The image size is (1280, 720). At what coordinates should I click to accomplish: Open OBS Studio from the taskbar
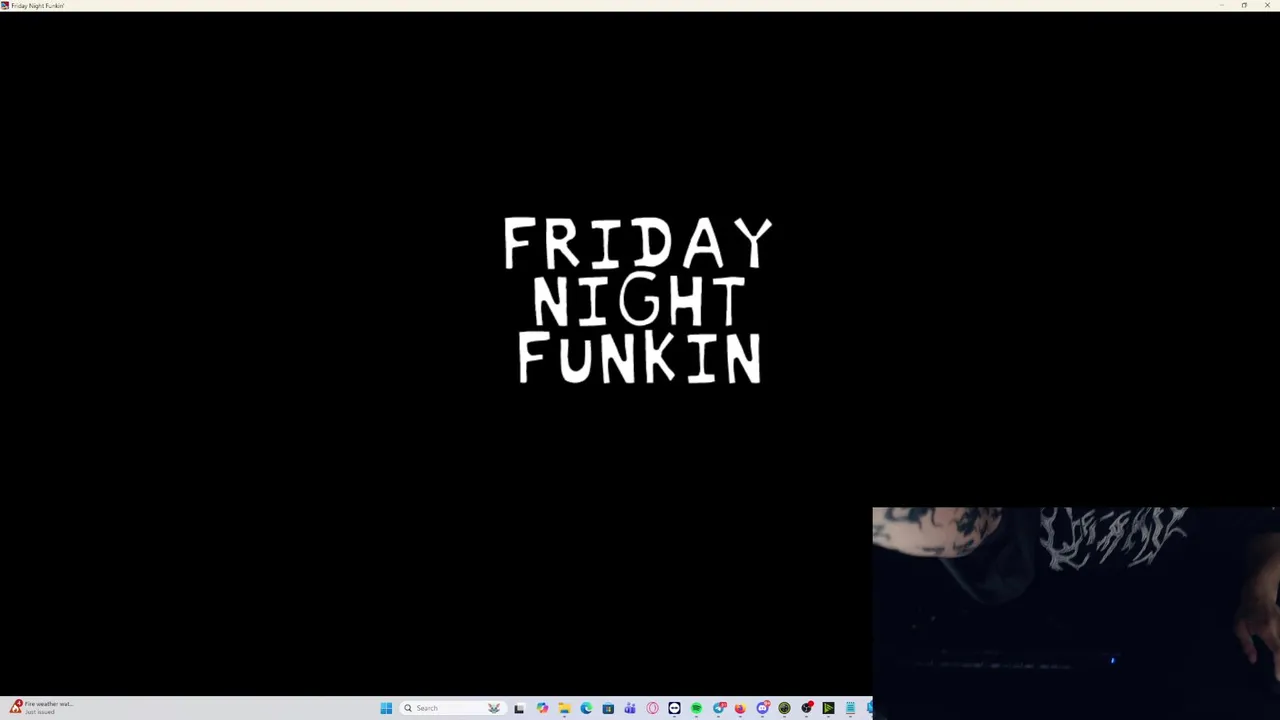tap(807, 708)
